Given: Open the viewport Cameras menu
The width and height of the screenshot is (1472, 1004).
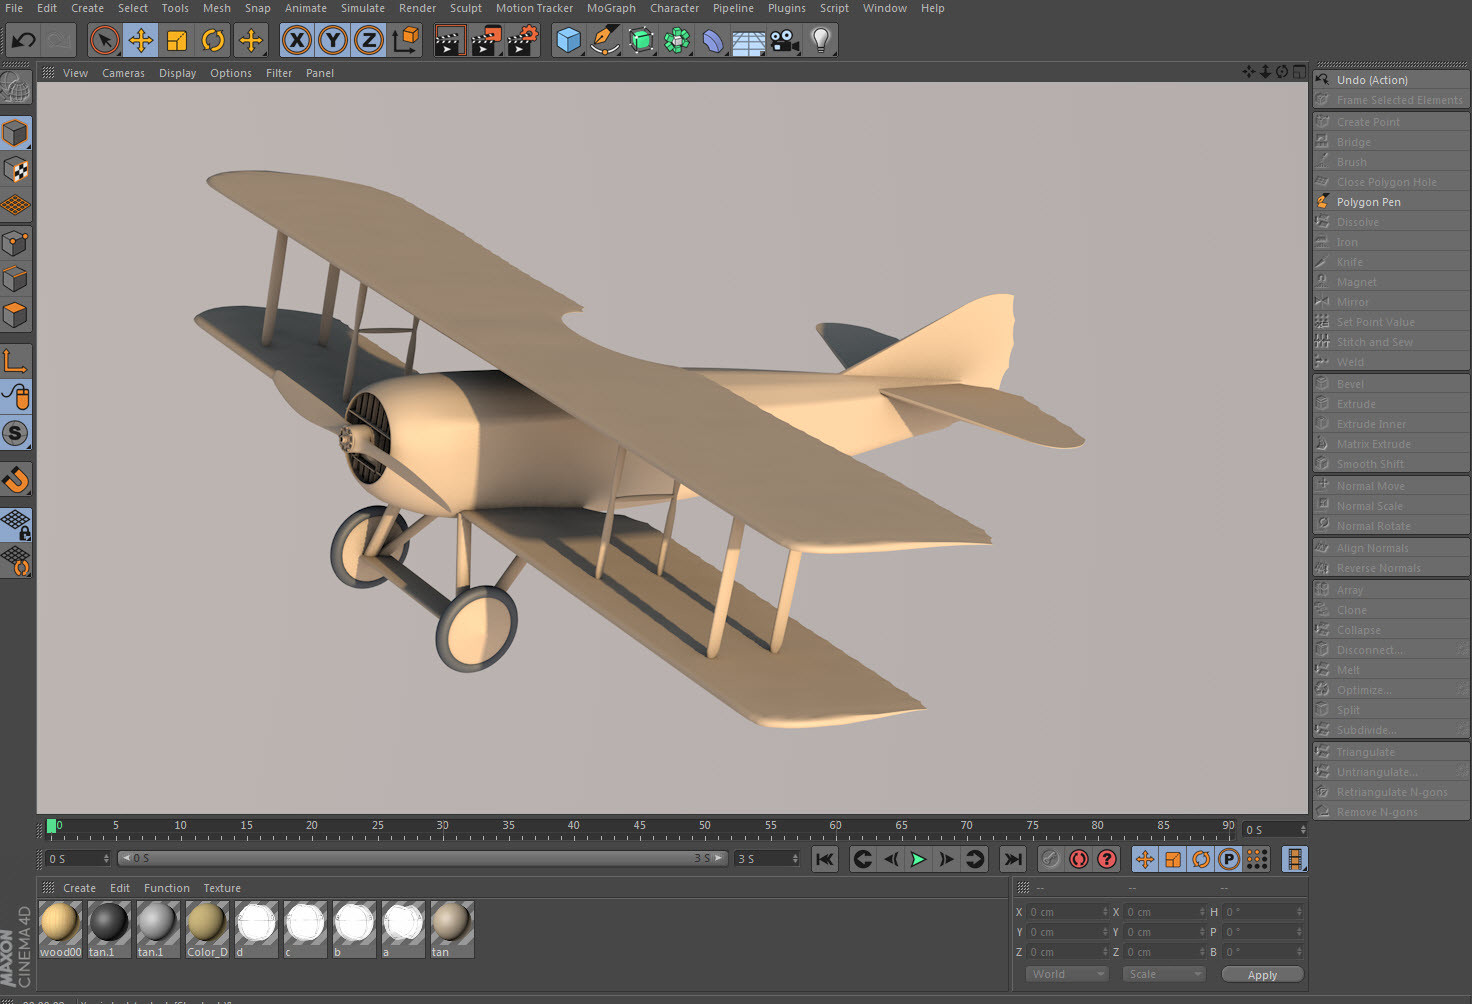Looking at the screenshot, I should (123, 73).
